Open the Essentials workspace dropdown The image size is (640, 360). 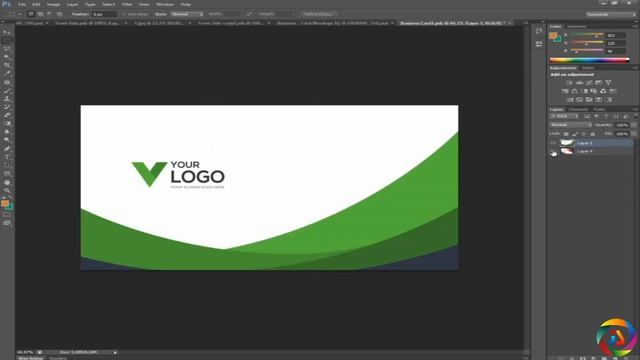(x=611, y=14)
